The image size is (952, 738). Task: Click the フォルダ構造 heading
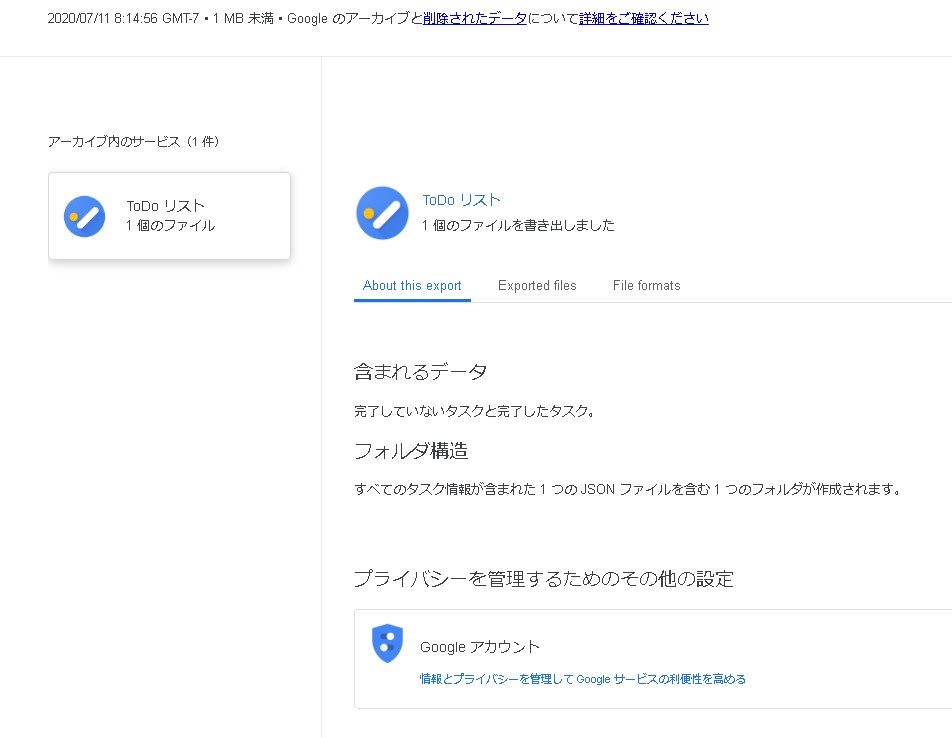pyautogui.click(x=411, y=451)
